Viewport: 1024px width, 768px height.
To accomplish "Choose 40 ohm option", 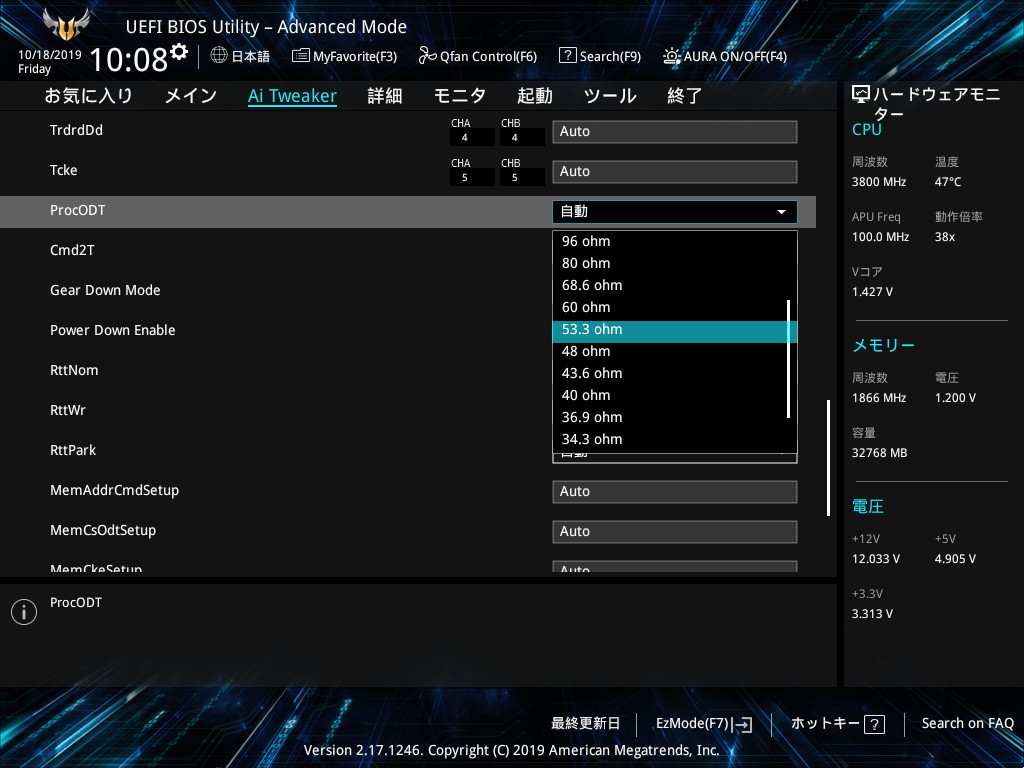I will click(x=670, y=395).
